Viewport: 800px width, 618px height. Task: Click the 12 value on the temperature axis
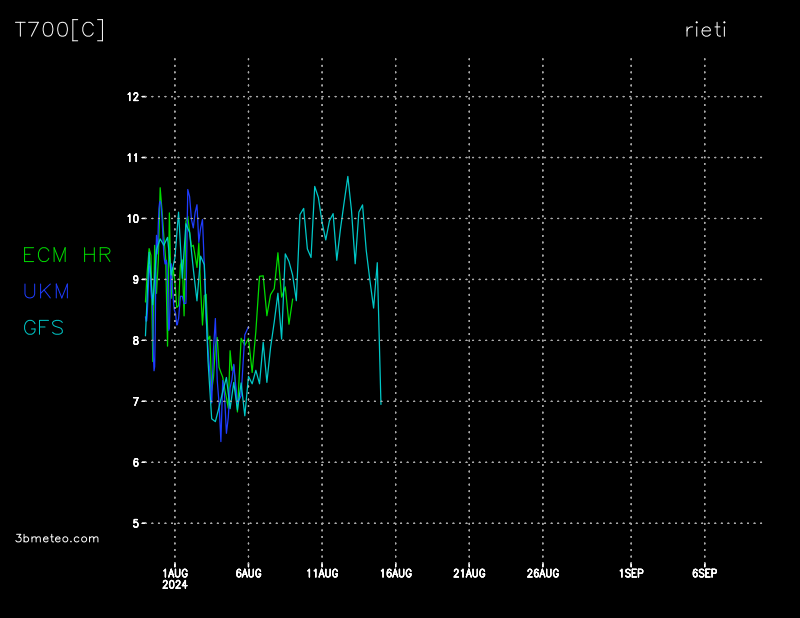pyautogui.click(x=133, y=97)
